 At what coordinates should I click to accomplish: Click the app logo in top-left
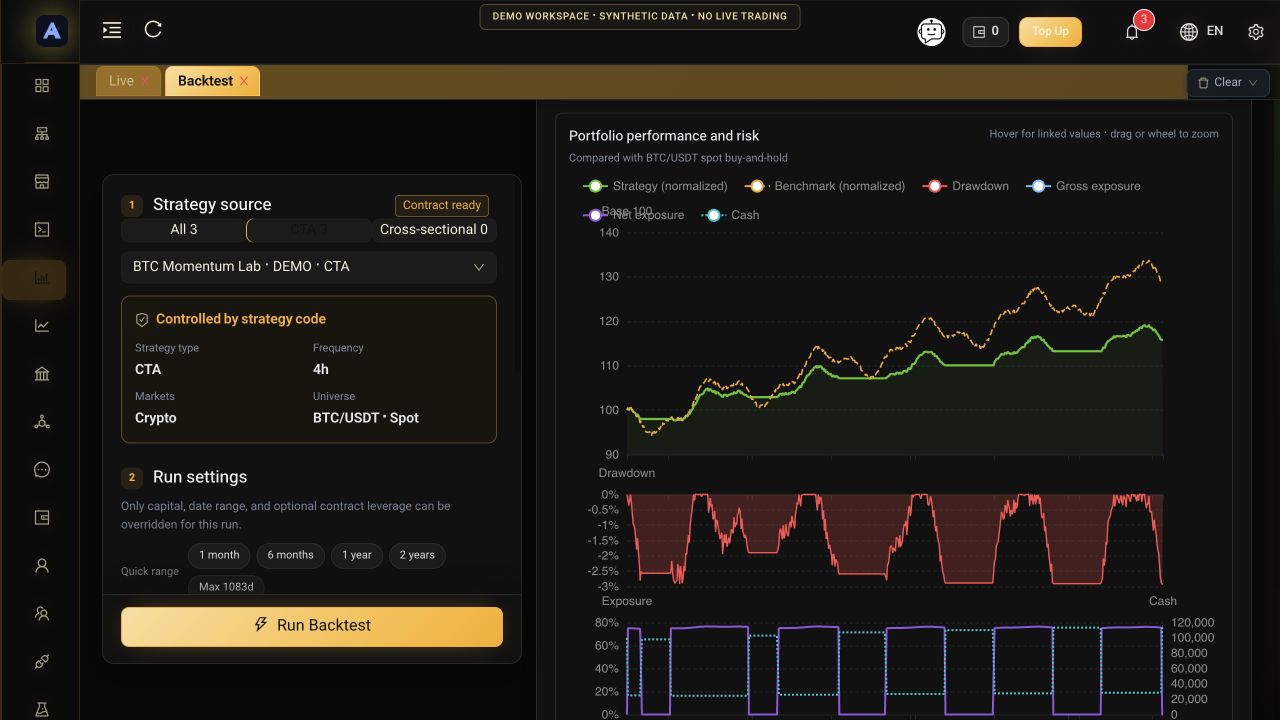pyautogui.click(x=52, y=31)
